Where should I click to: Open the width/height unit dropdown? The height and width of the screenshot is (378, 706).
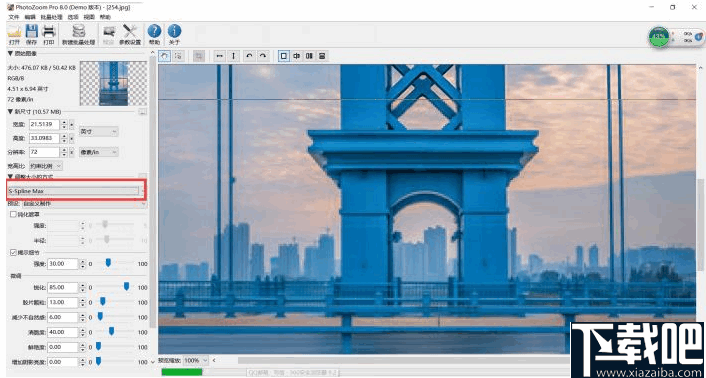(x=99, y=131)
